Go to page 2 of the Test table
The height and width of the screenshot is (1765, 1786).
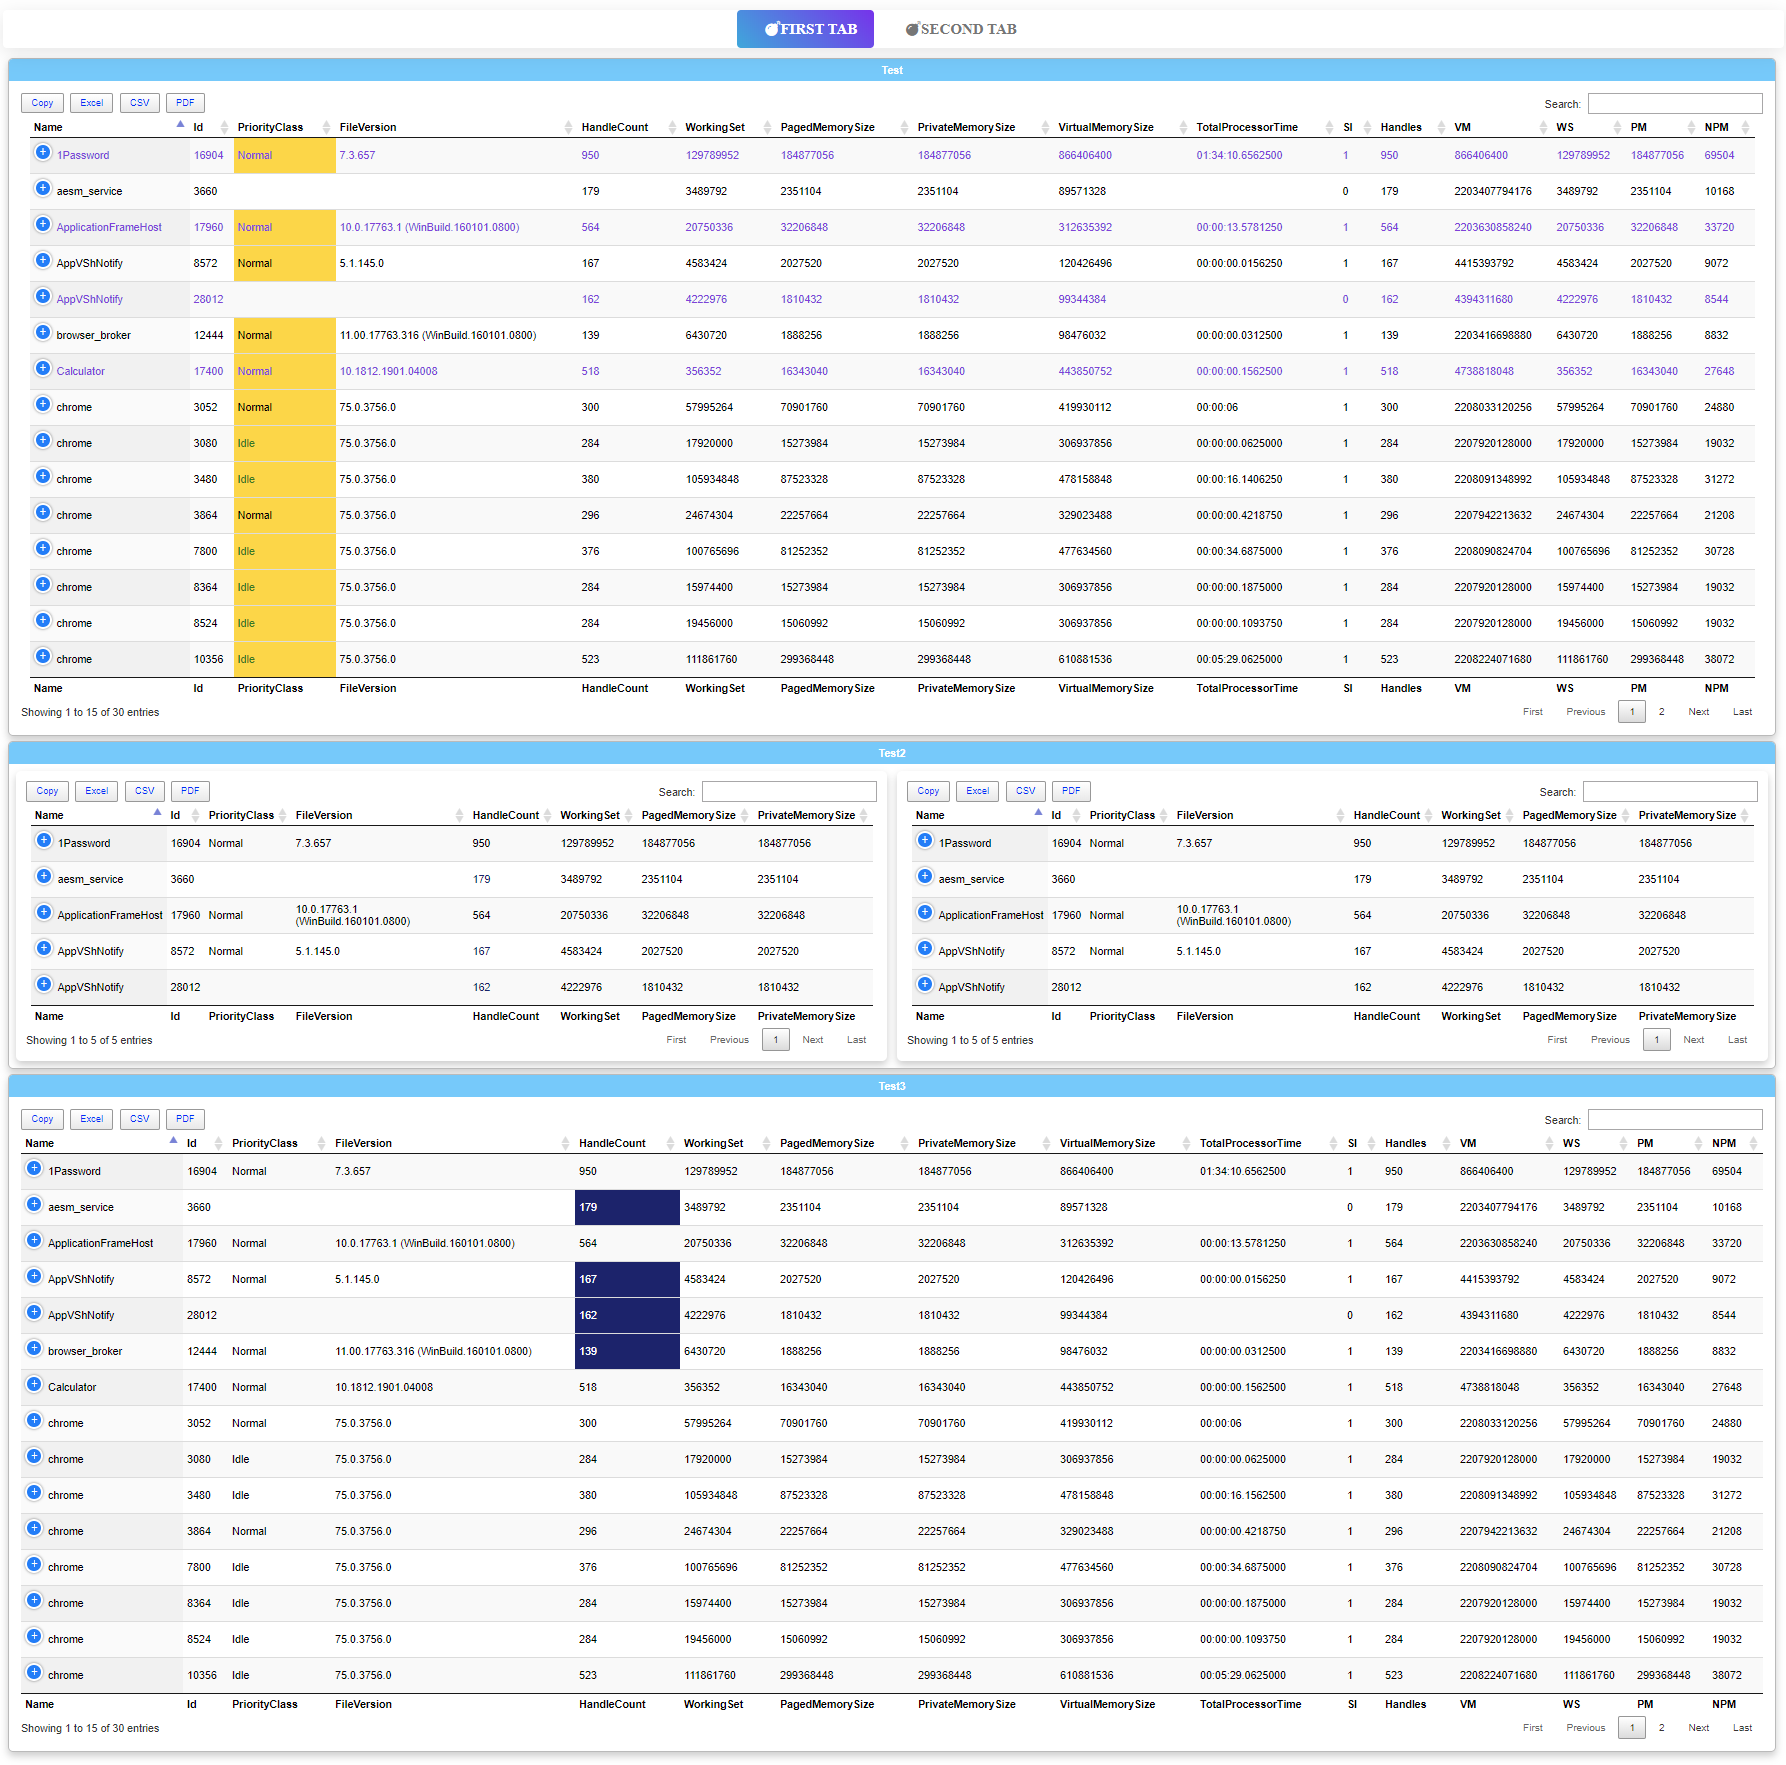(1661, 711)
